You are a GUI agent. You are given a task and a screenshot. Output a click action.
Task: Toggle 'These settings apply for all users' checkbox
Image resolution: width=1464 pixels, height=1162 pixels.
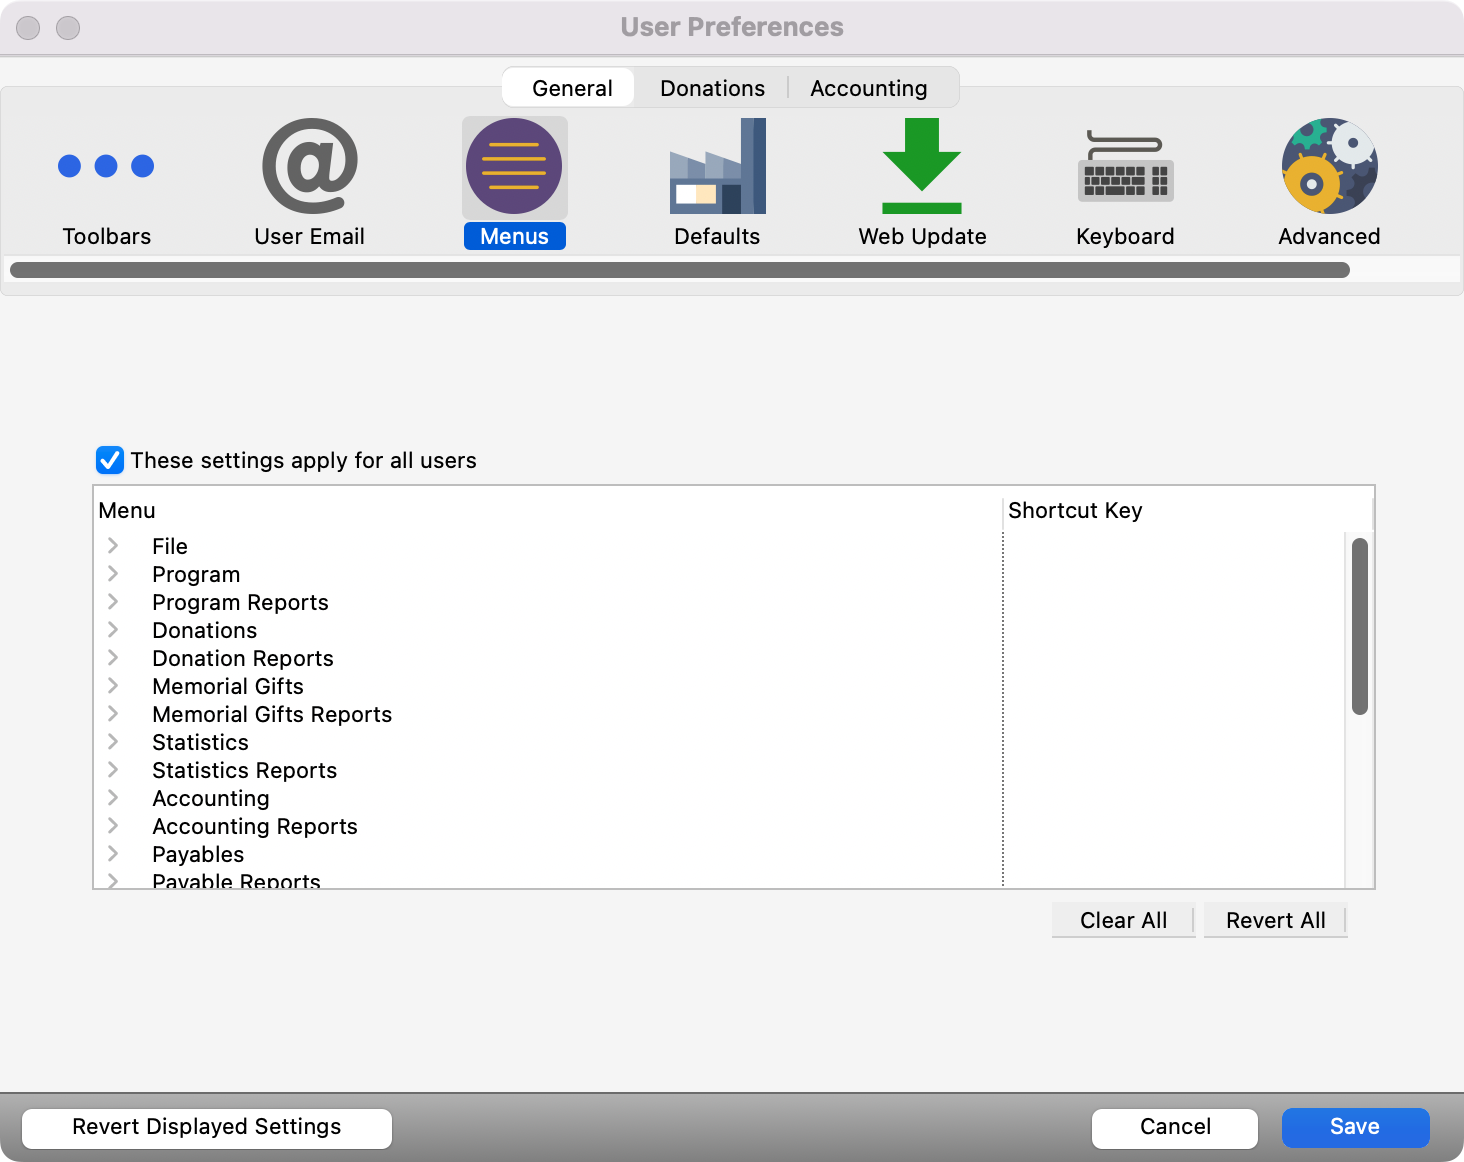tap(110, 460)
